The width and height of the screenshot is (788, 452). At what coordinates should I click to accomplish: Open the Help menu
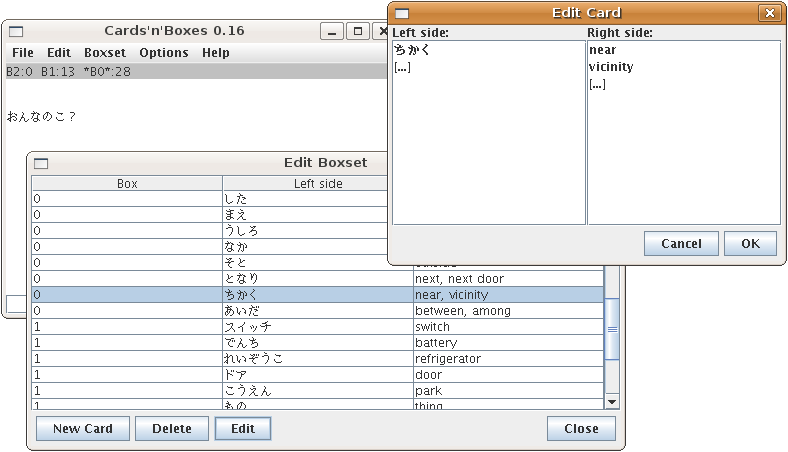coord(216,53)
